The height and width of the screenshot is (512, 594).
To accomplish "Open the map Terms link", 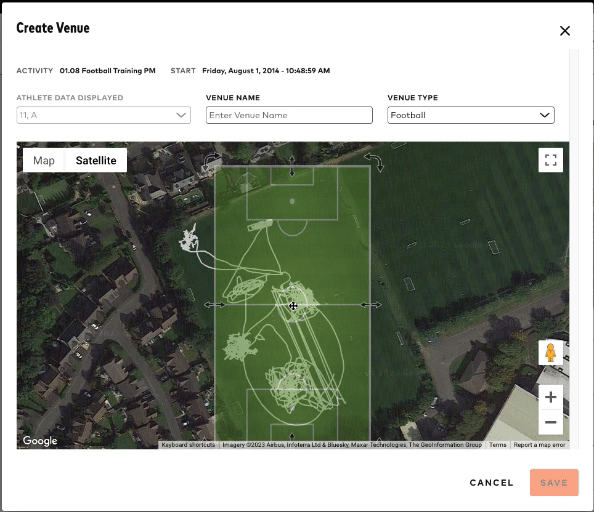I will click(x=497, y=445).
